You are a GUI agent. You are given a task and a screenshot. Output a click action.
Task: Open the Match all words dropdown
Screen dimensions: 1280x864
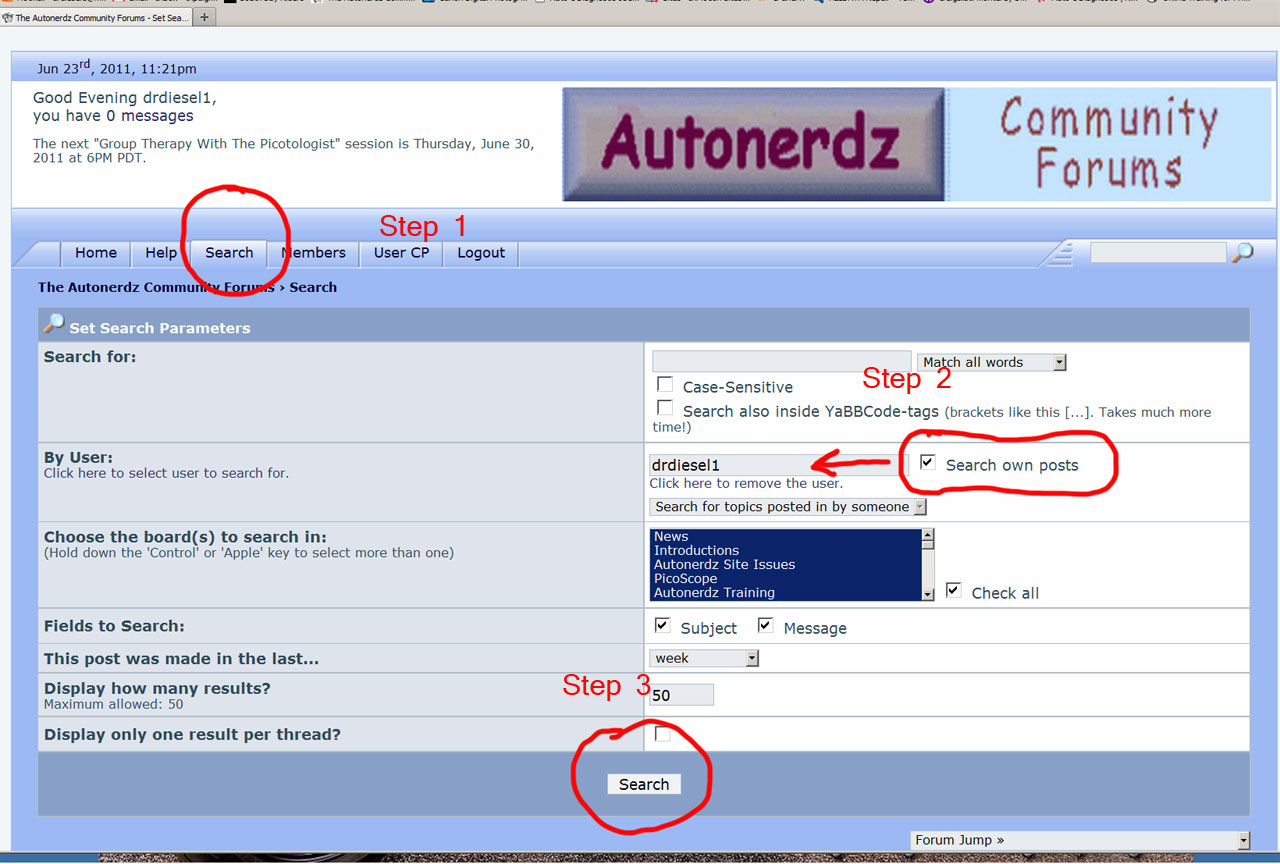992,362
